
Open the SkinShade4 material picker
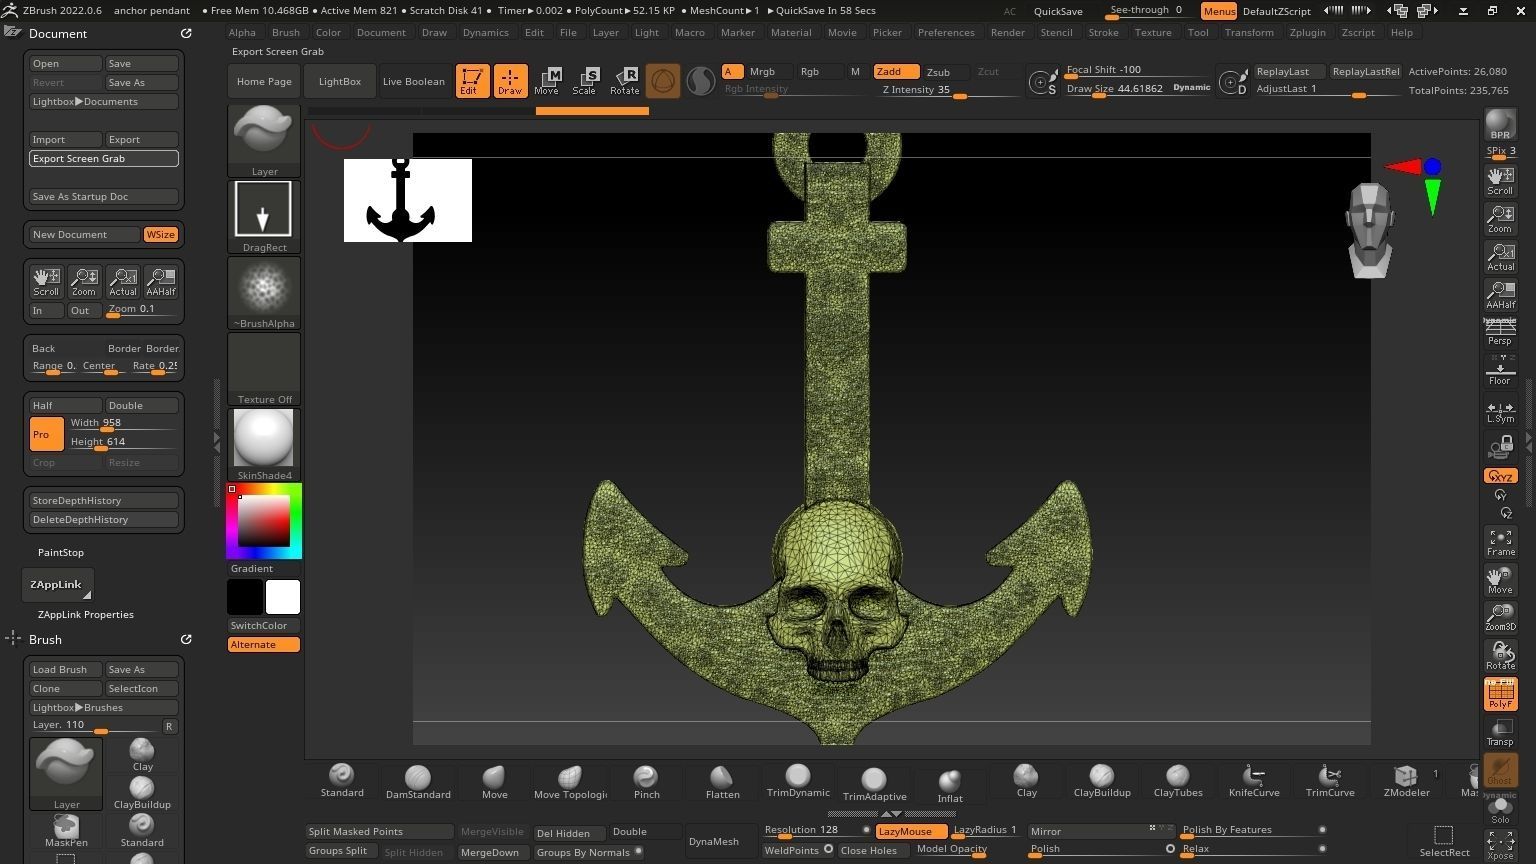point(264,444)
